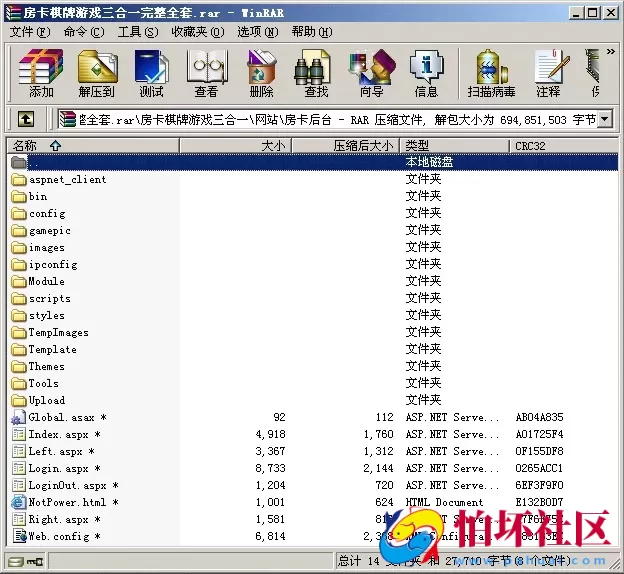Sort by Packed Size (压缩后大小) header
This screenshot has height=574, width=624.
(345, 146)
